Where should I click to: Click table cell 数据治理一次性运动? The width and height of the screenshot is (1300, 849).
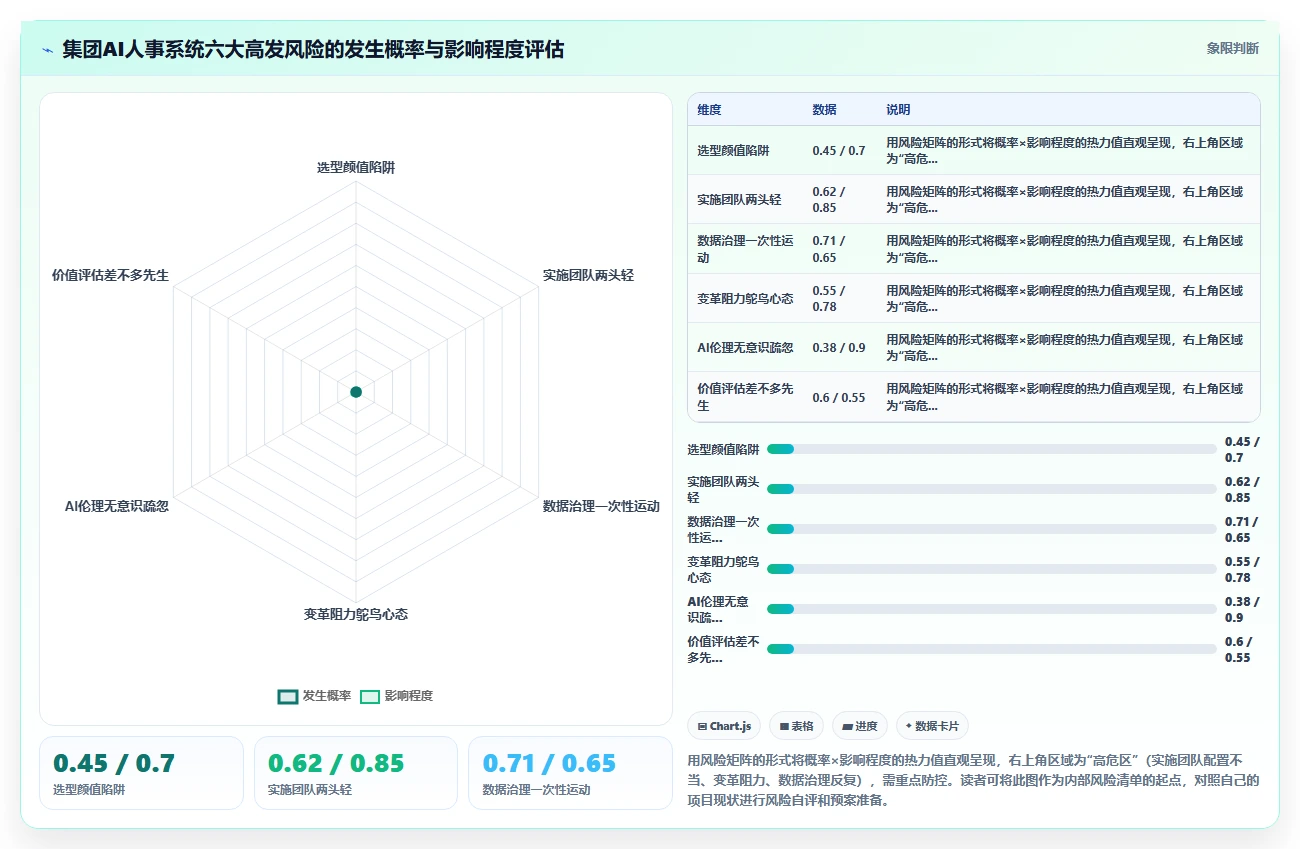point(746,249)
